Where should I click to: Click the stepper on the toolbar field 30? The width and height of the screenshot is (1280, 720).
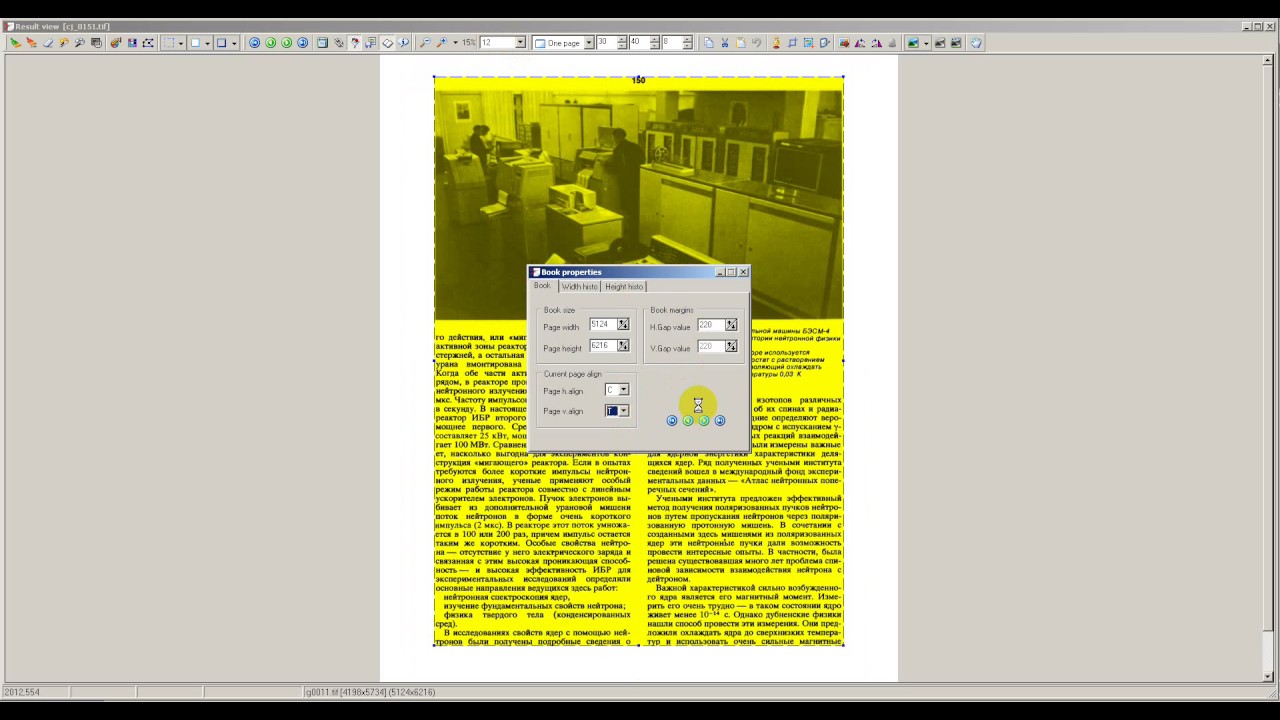coord(622,43)
